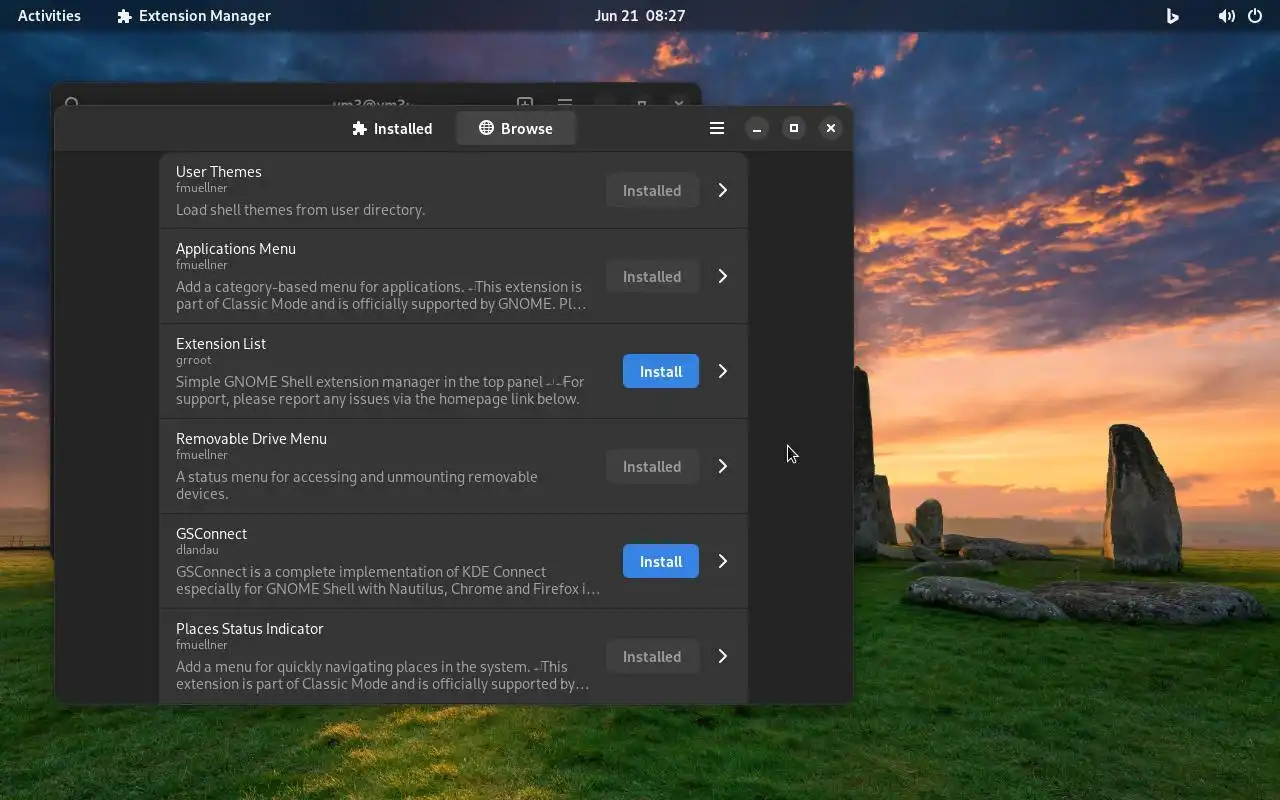This screenshot has width=1280, height=800.
Task: Click description starting "GSConnect is a complete implementation"
Action: point(388,580)
